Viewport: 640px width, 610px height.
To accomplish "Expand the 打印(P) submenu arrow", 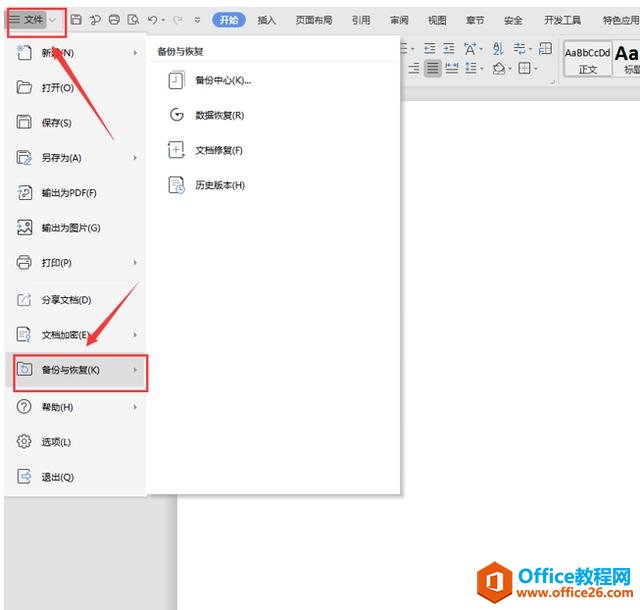I will click(135, 263).
